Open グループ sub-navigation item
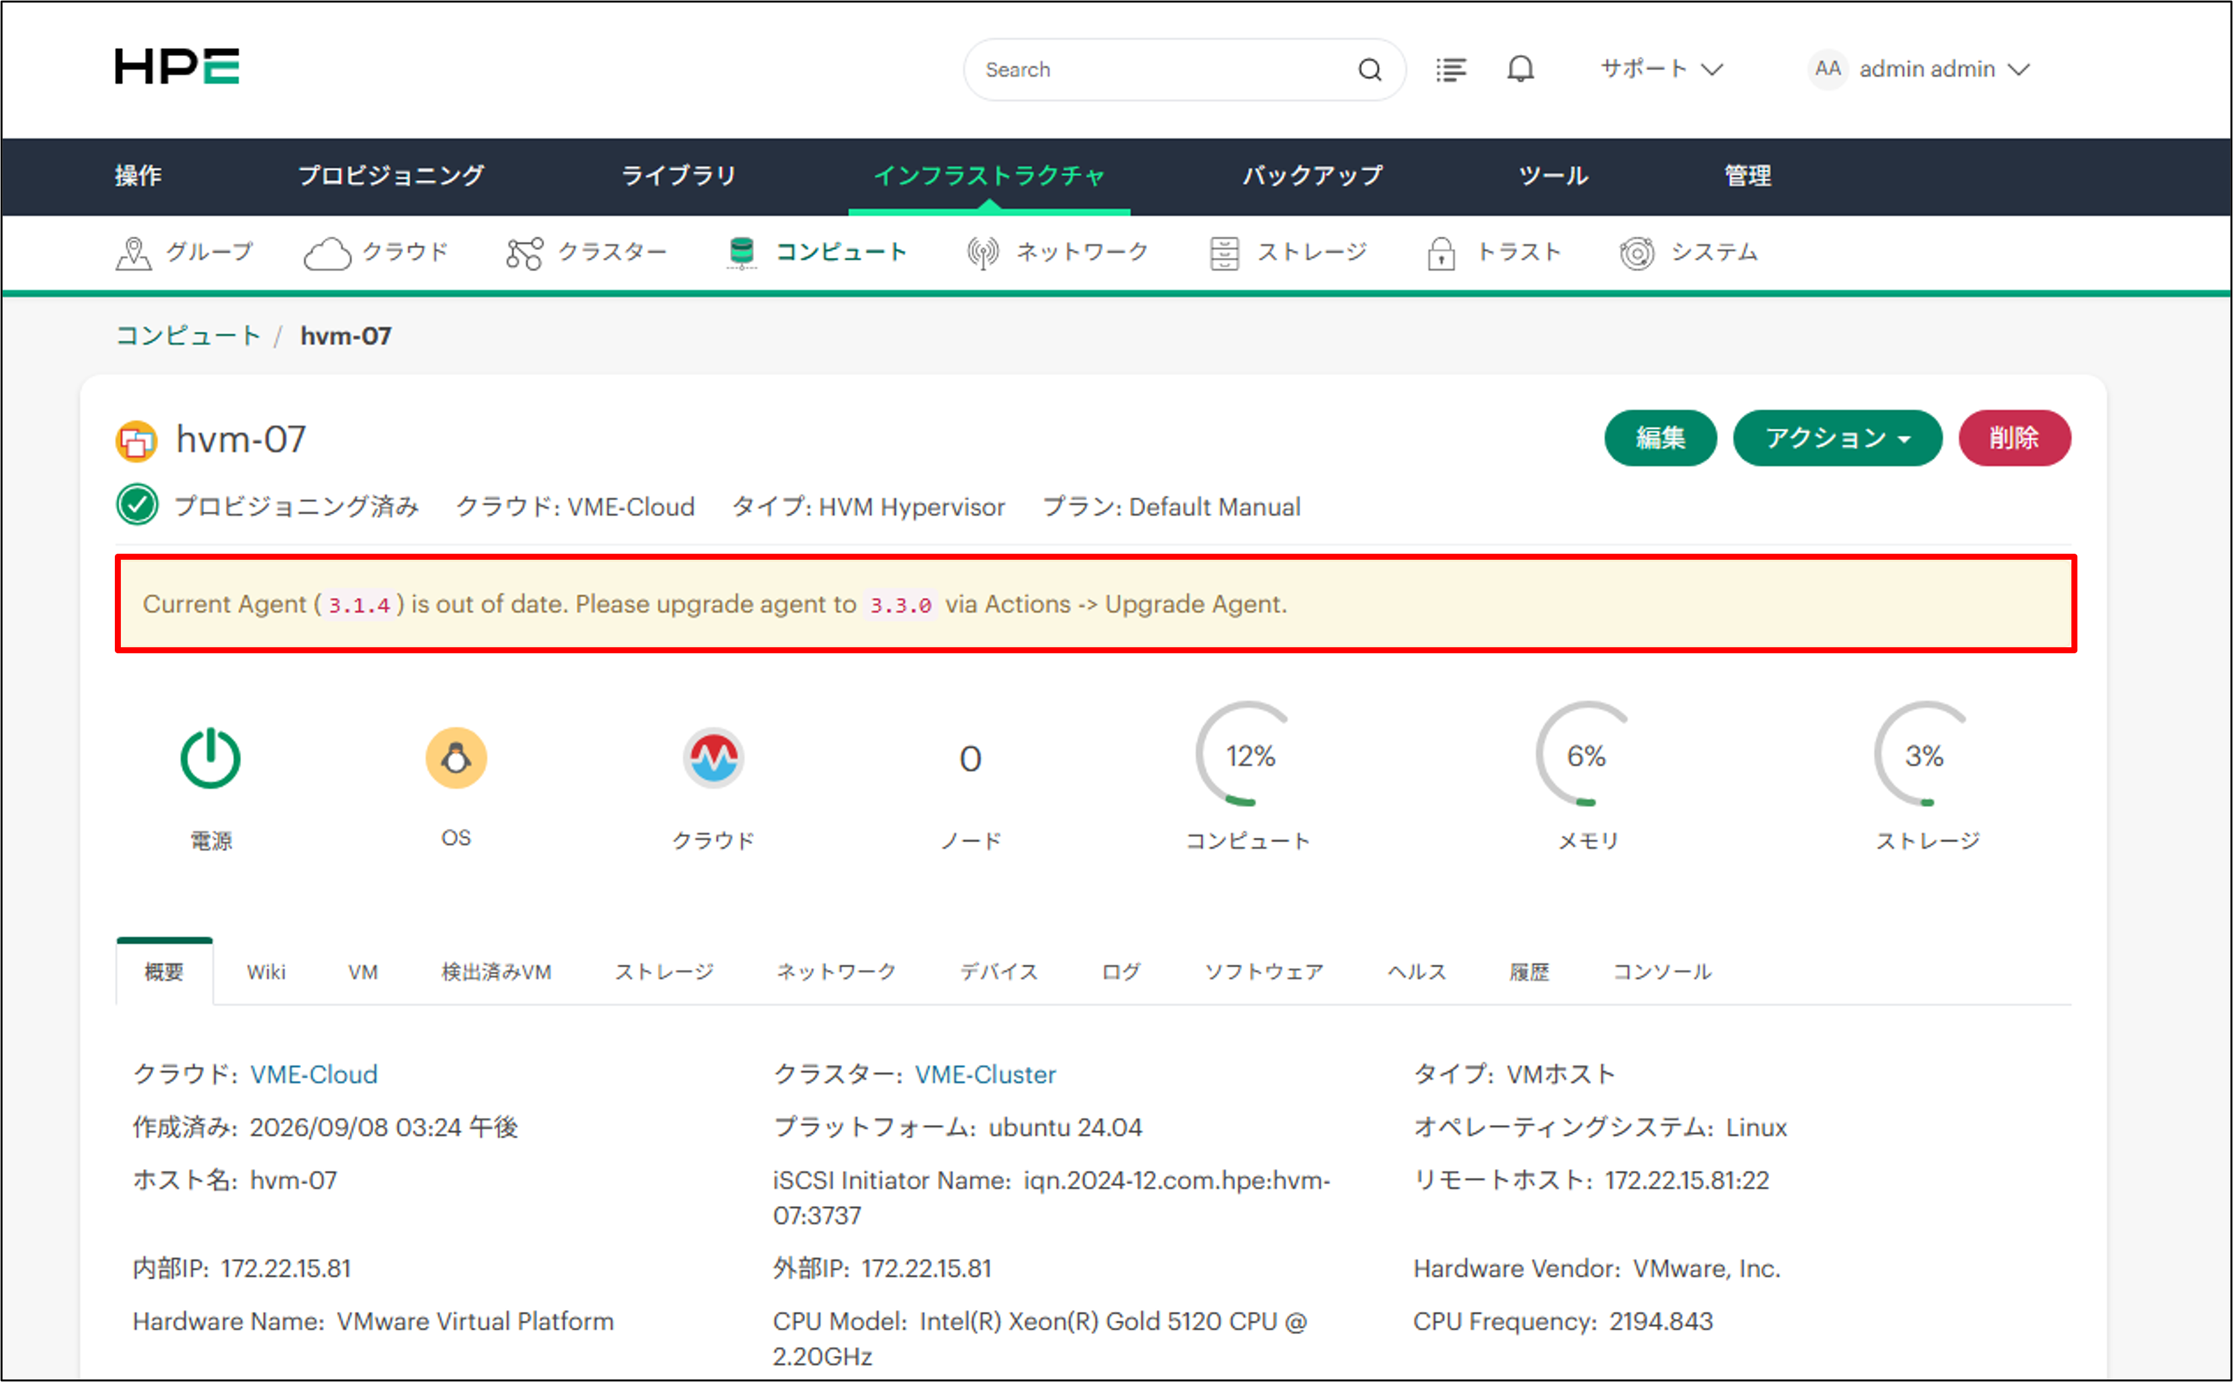This screenshot has width=2233, height=1382. tap(184, 253)
